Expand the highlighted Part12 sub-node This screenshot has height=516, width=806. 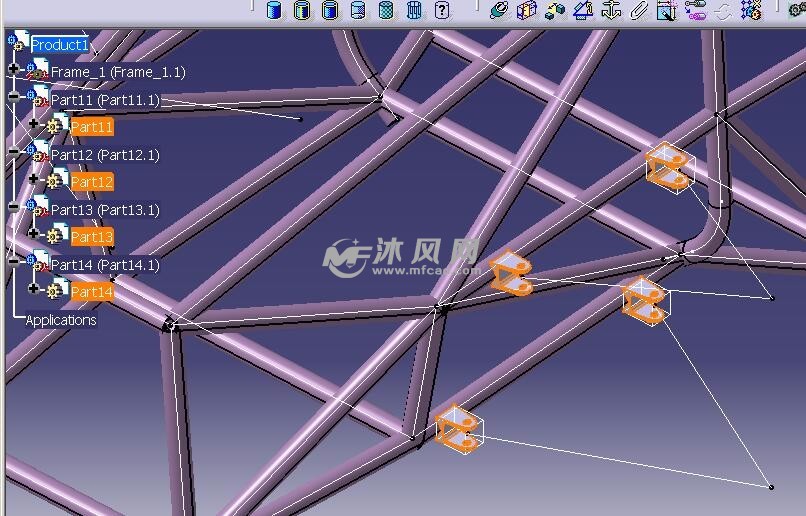[x=33, y=179]
